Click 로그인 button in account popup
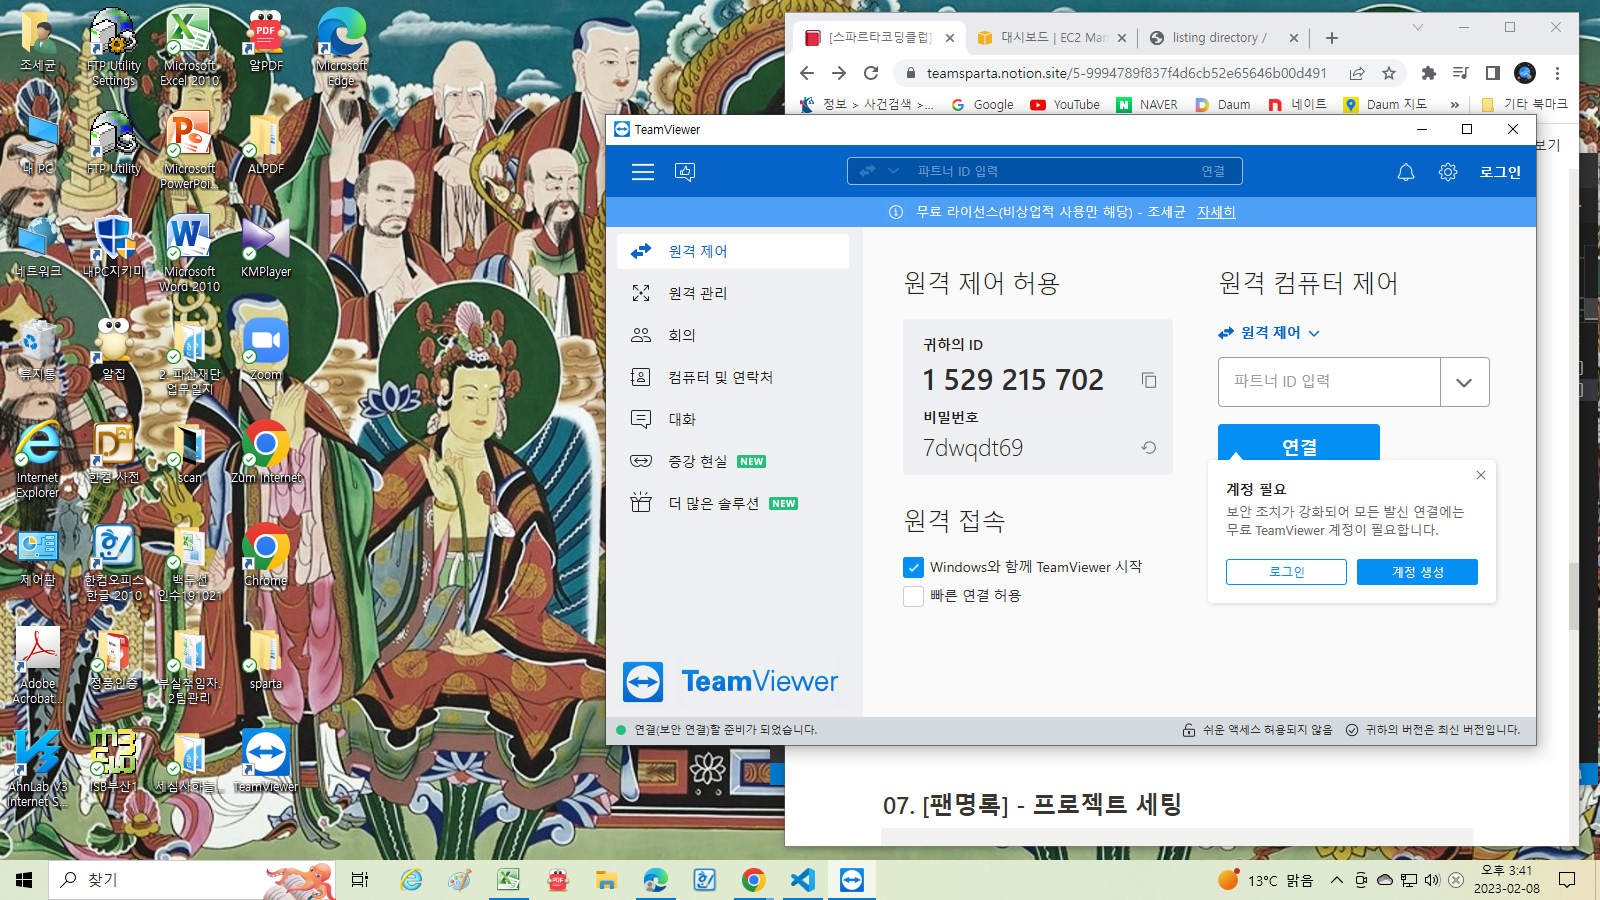Viewport: 1600px width, 900px height. pyautogui.click(x=1286, y=572)
